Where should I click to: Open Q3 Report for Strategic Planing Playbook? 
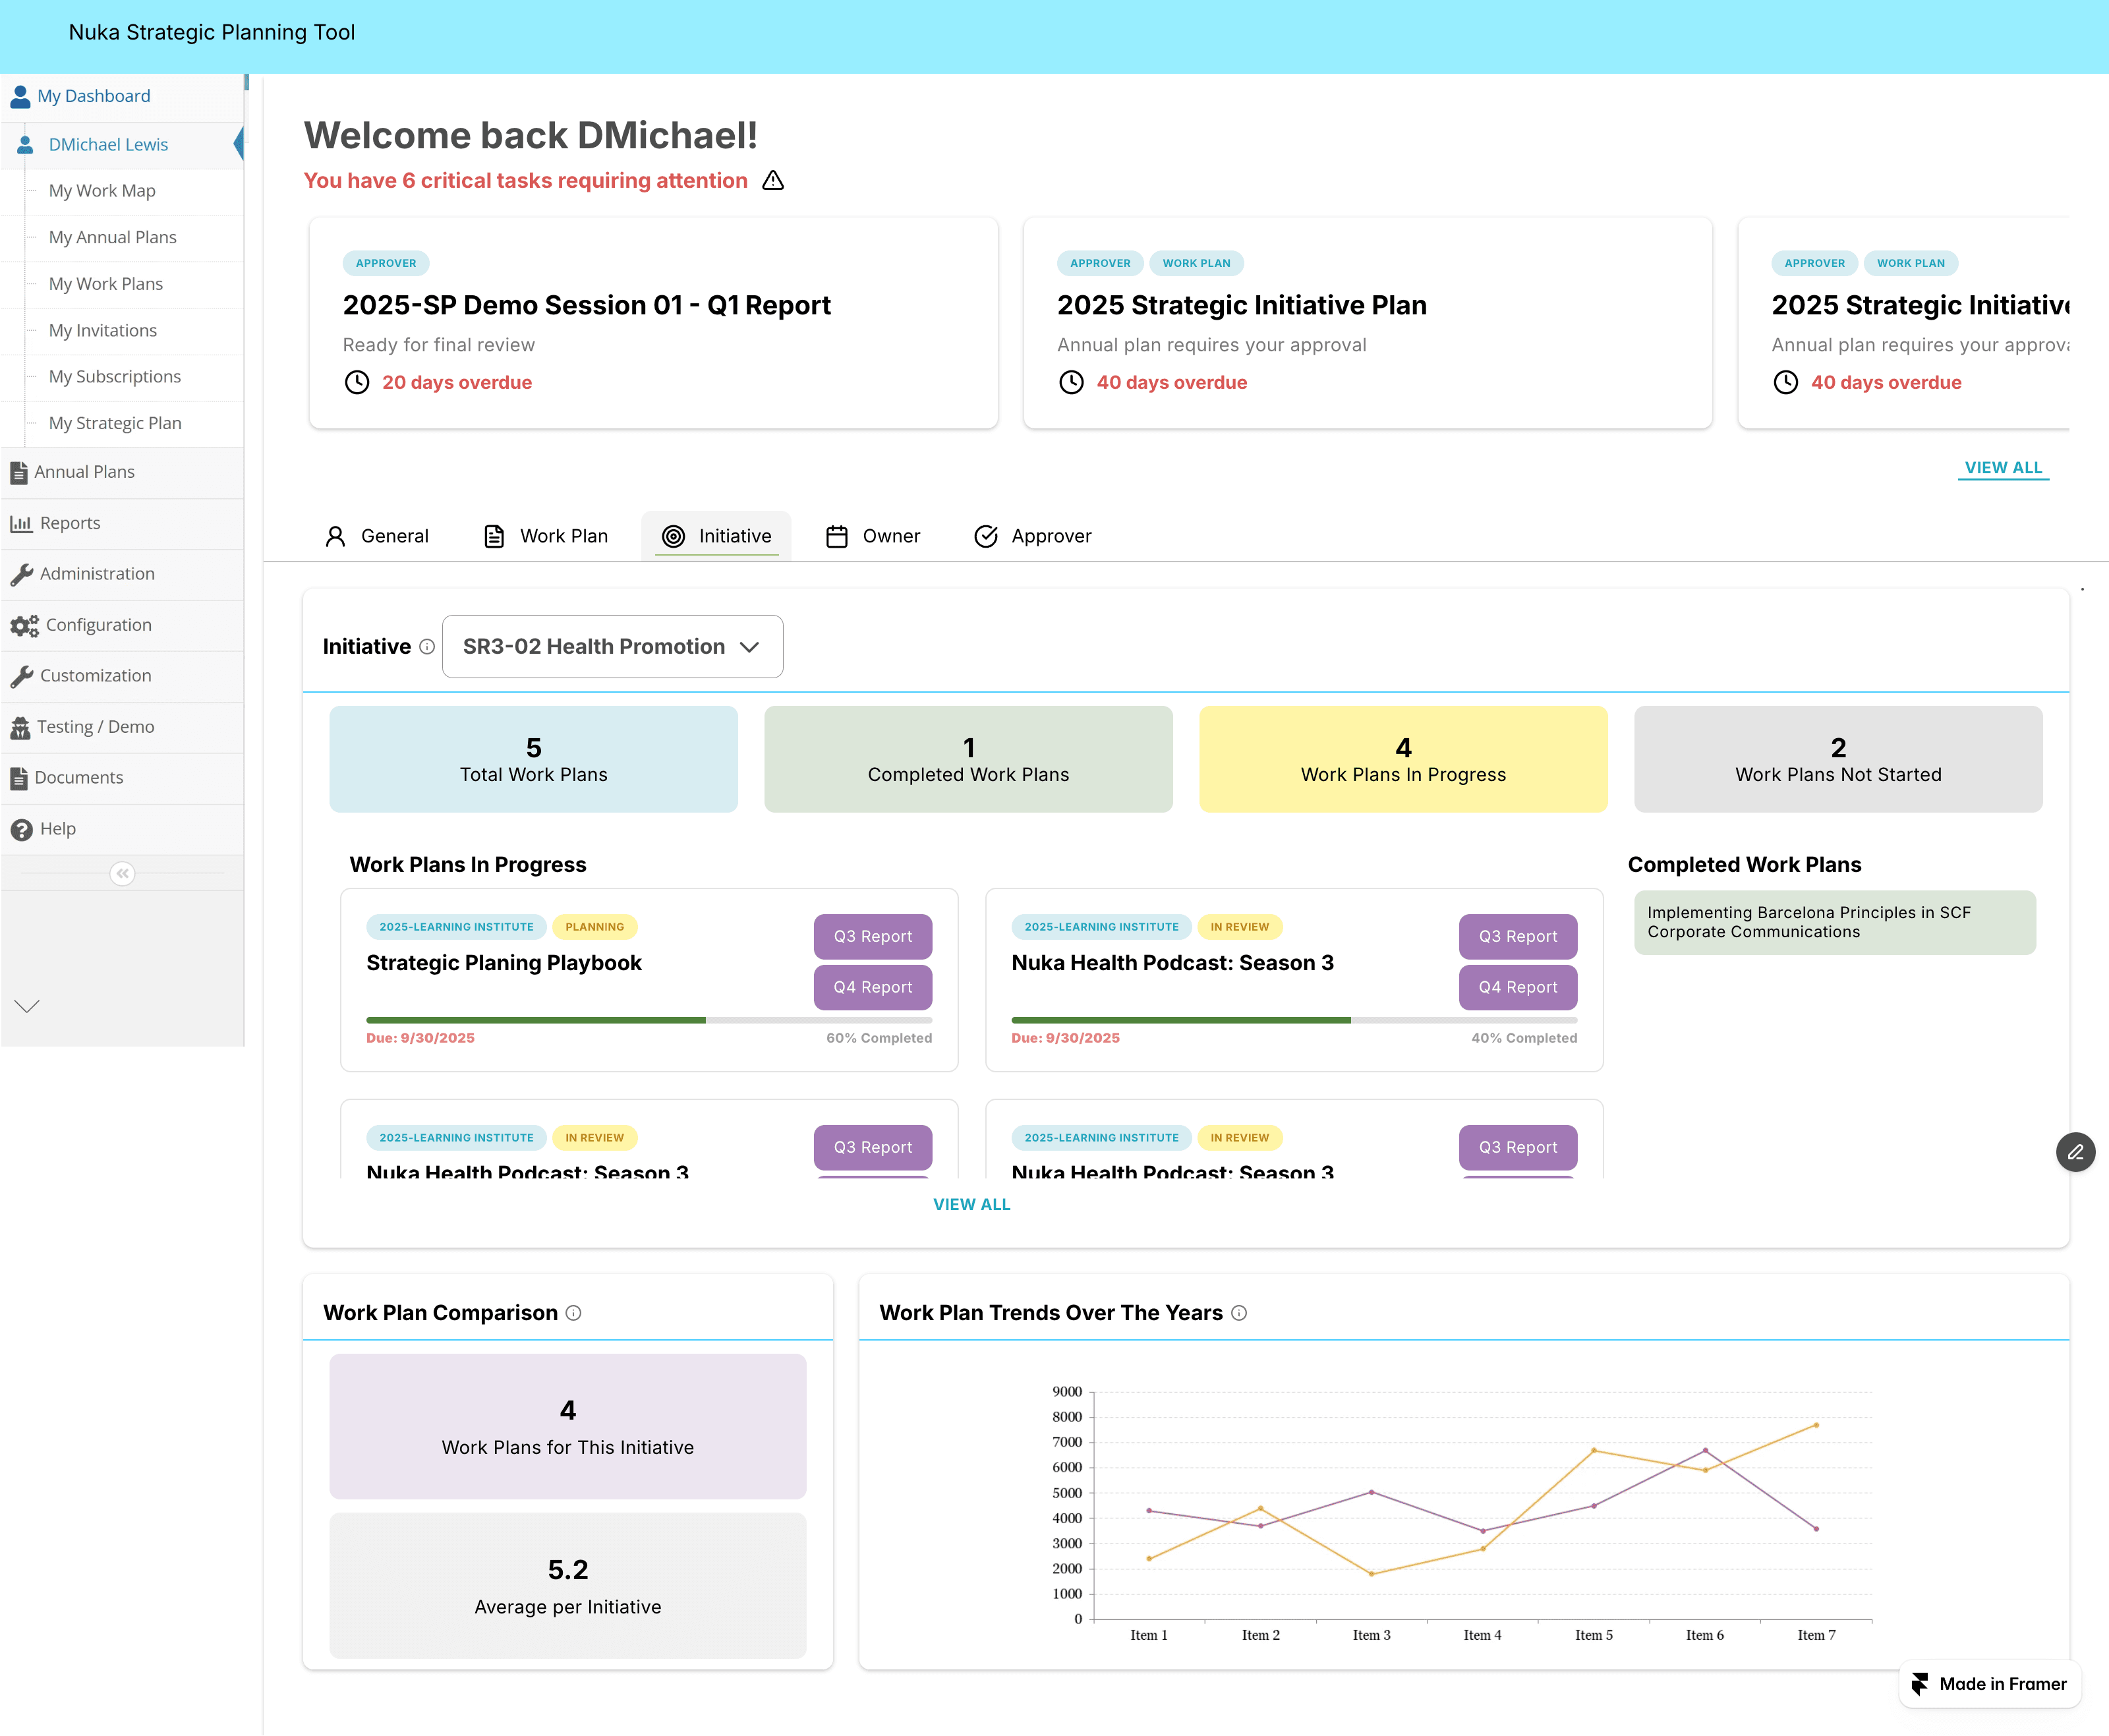click(872, 936)
